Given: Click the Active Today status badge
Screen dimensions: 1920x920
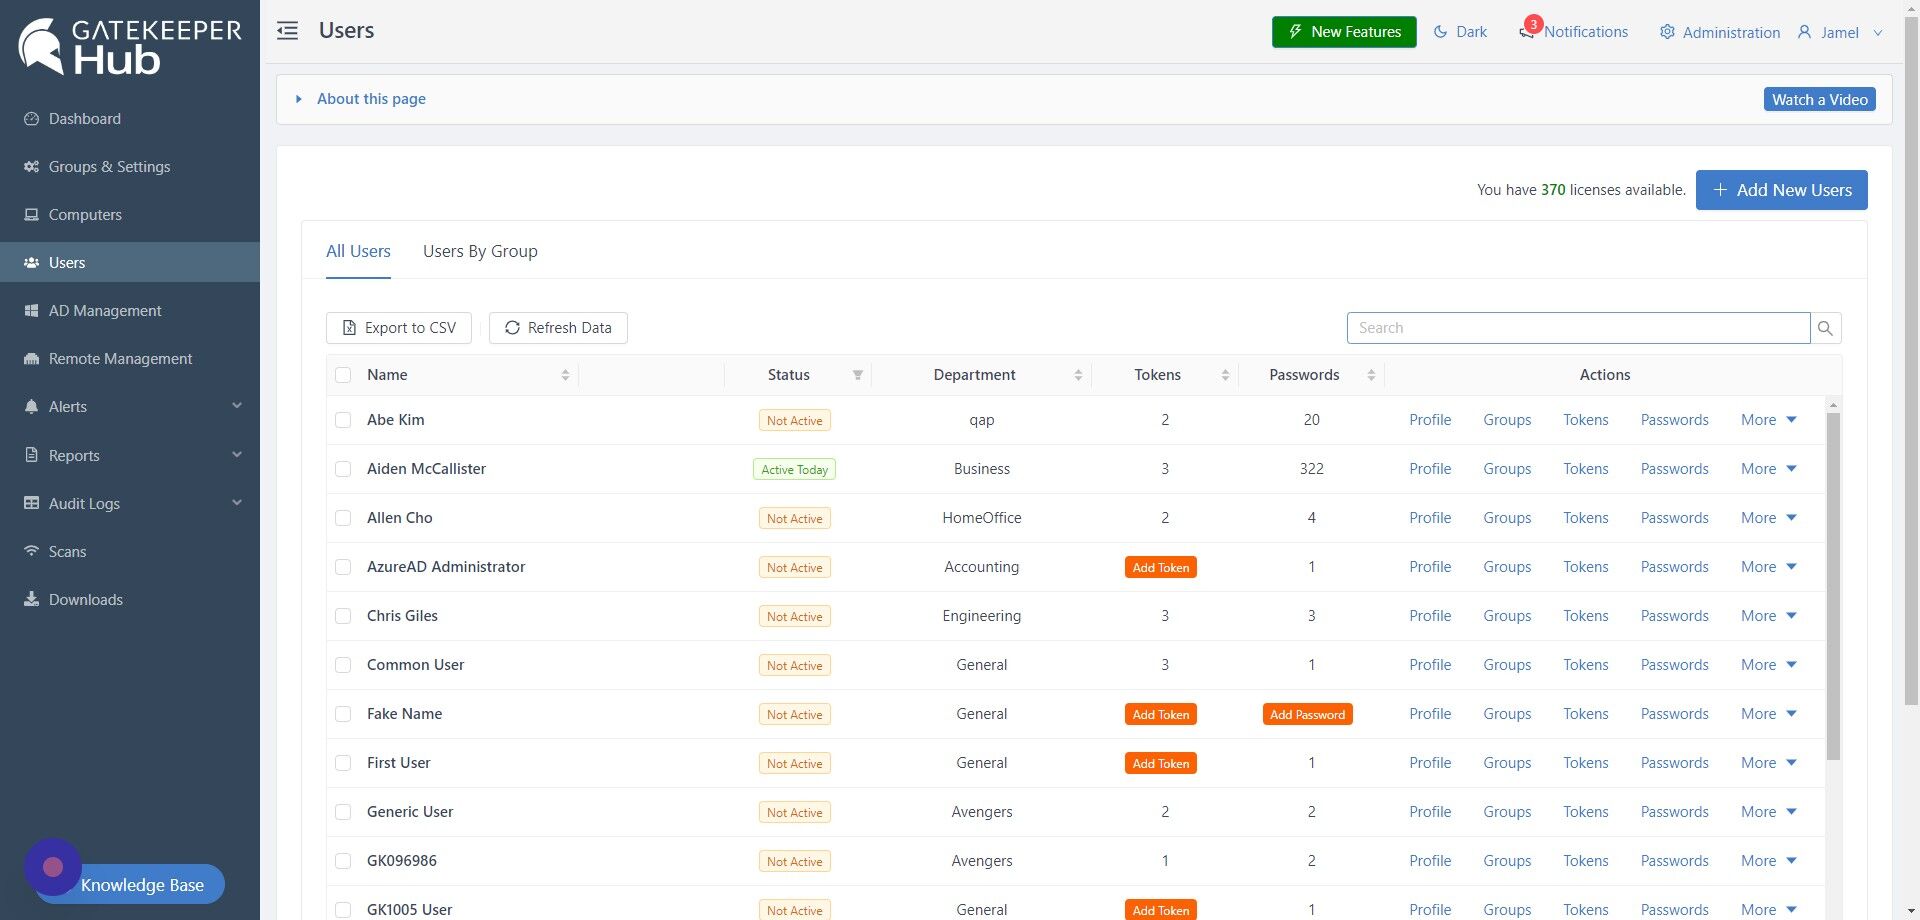Looking at the screenshot, I should pyautogui.click(x=795, y=470).
